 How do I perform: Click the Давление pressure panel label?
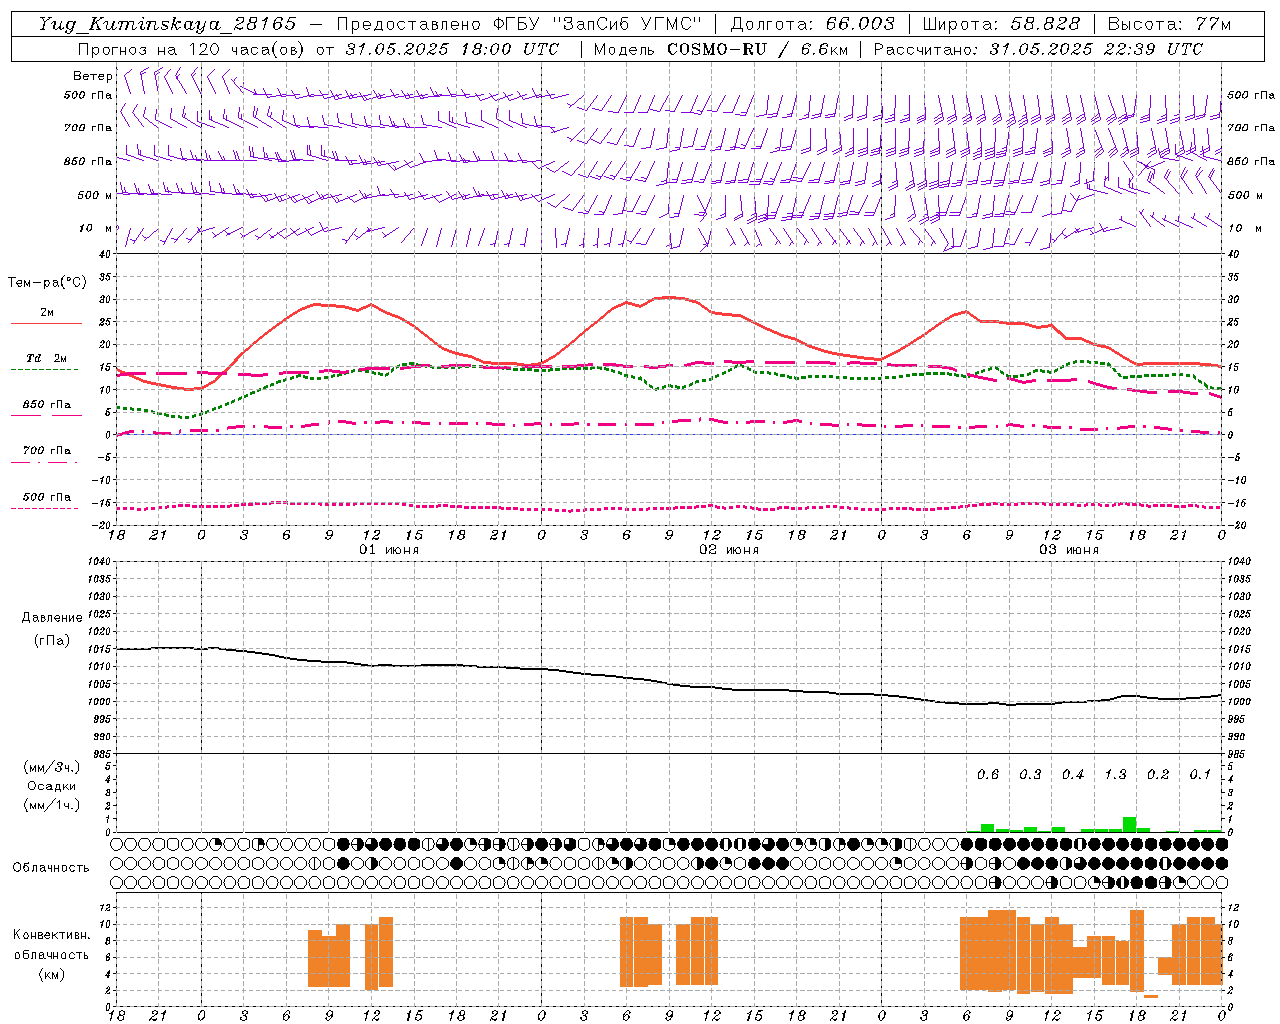tap(52, 618)
